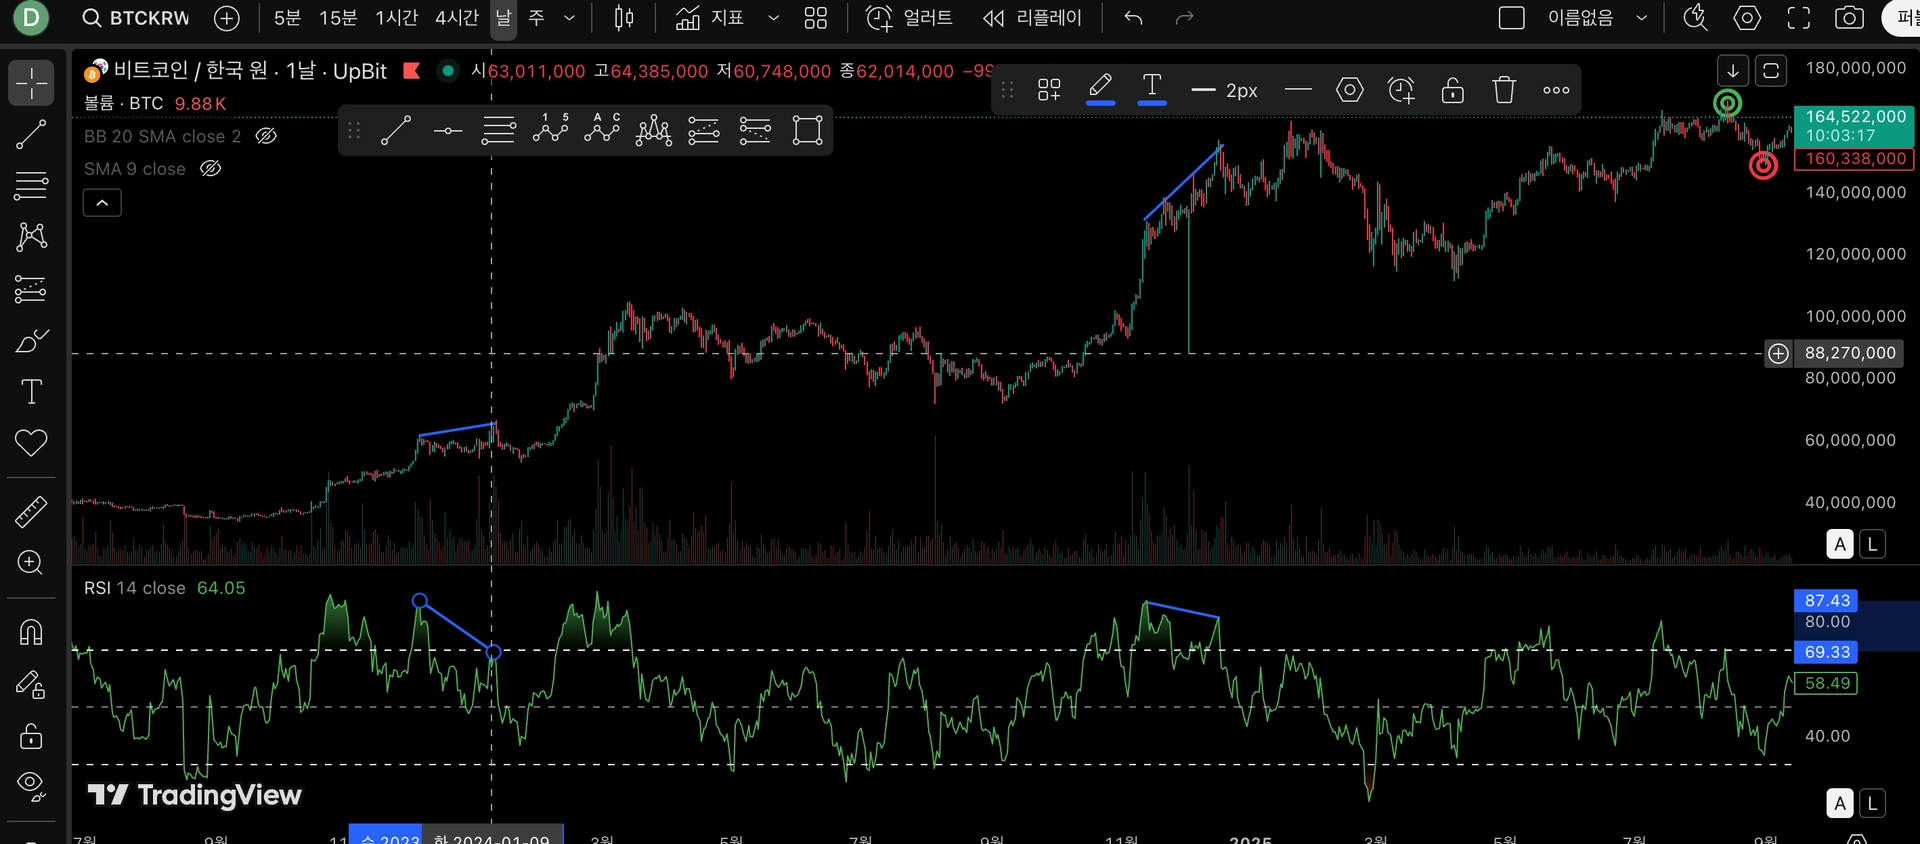Select the text tool in left sidebar
This screenshot has width=1920, height=844.
point(31,392)
